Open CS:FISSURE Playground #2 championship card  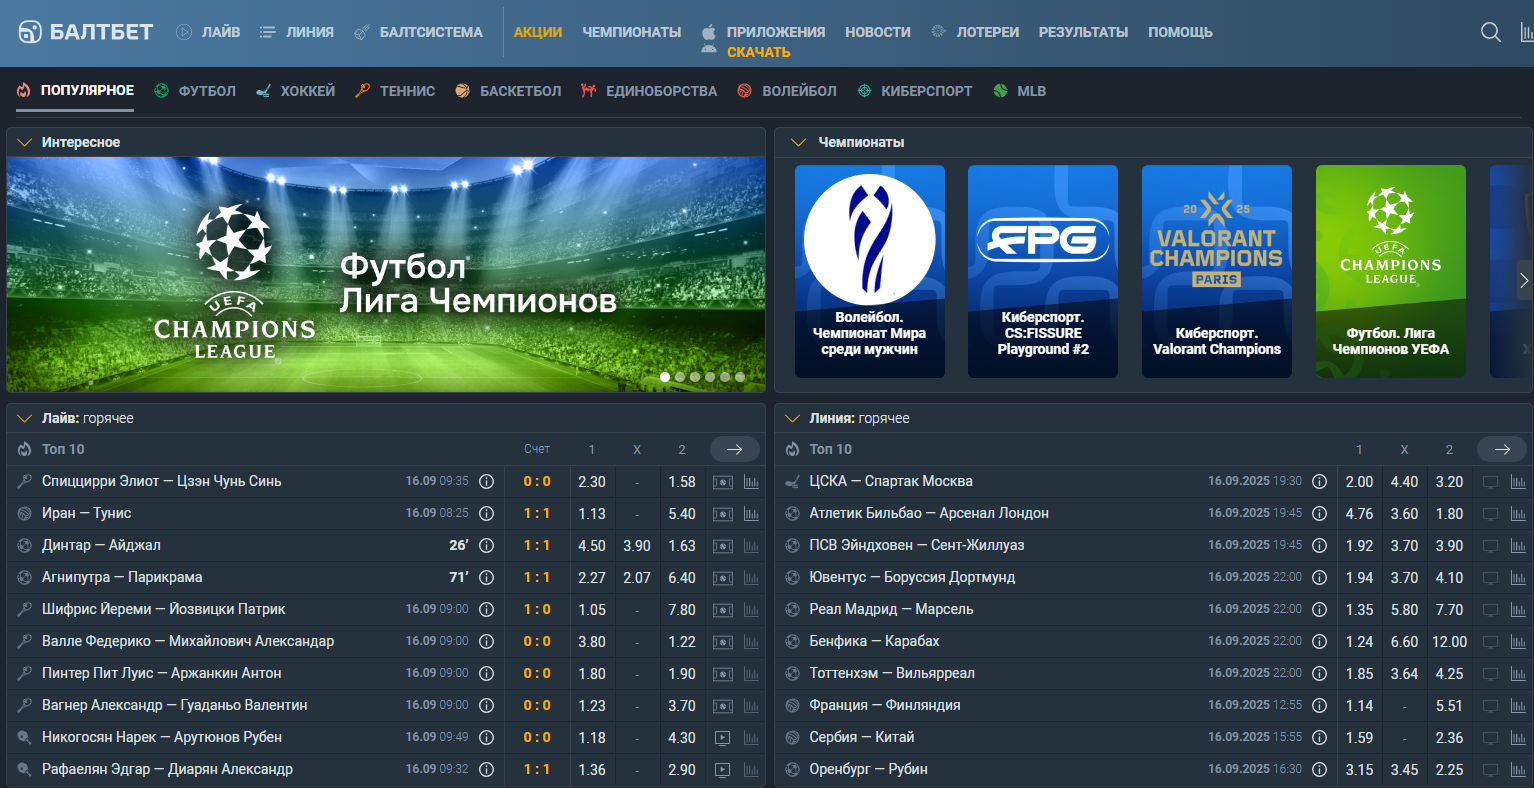pos(1043,271)
